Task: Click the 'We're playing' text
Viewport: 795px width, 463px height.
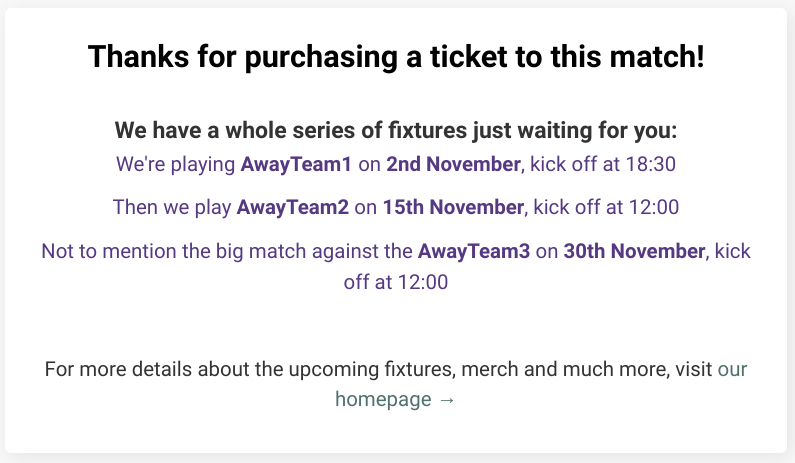Action: click(175, 164)
